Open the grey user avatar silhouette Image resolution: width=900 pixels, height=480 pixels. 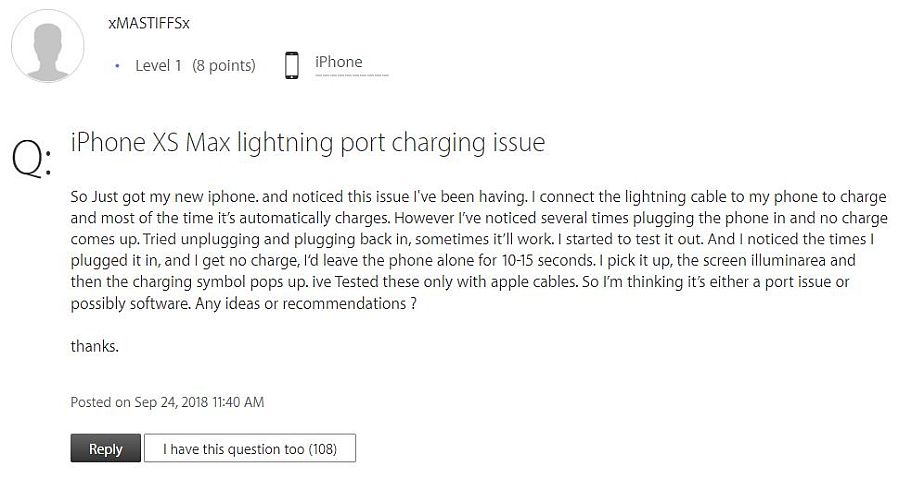point(48,46)
